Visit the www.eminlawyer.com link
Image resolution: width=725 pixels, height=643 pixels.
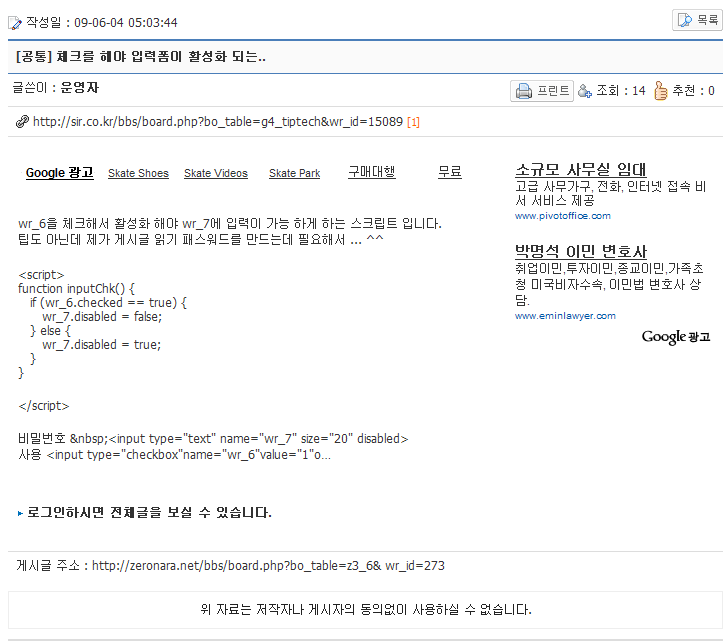point(565,315)
